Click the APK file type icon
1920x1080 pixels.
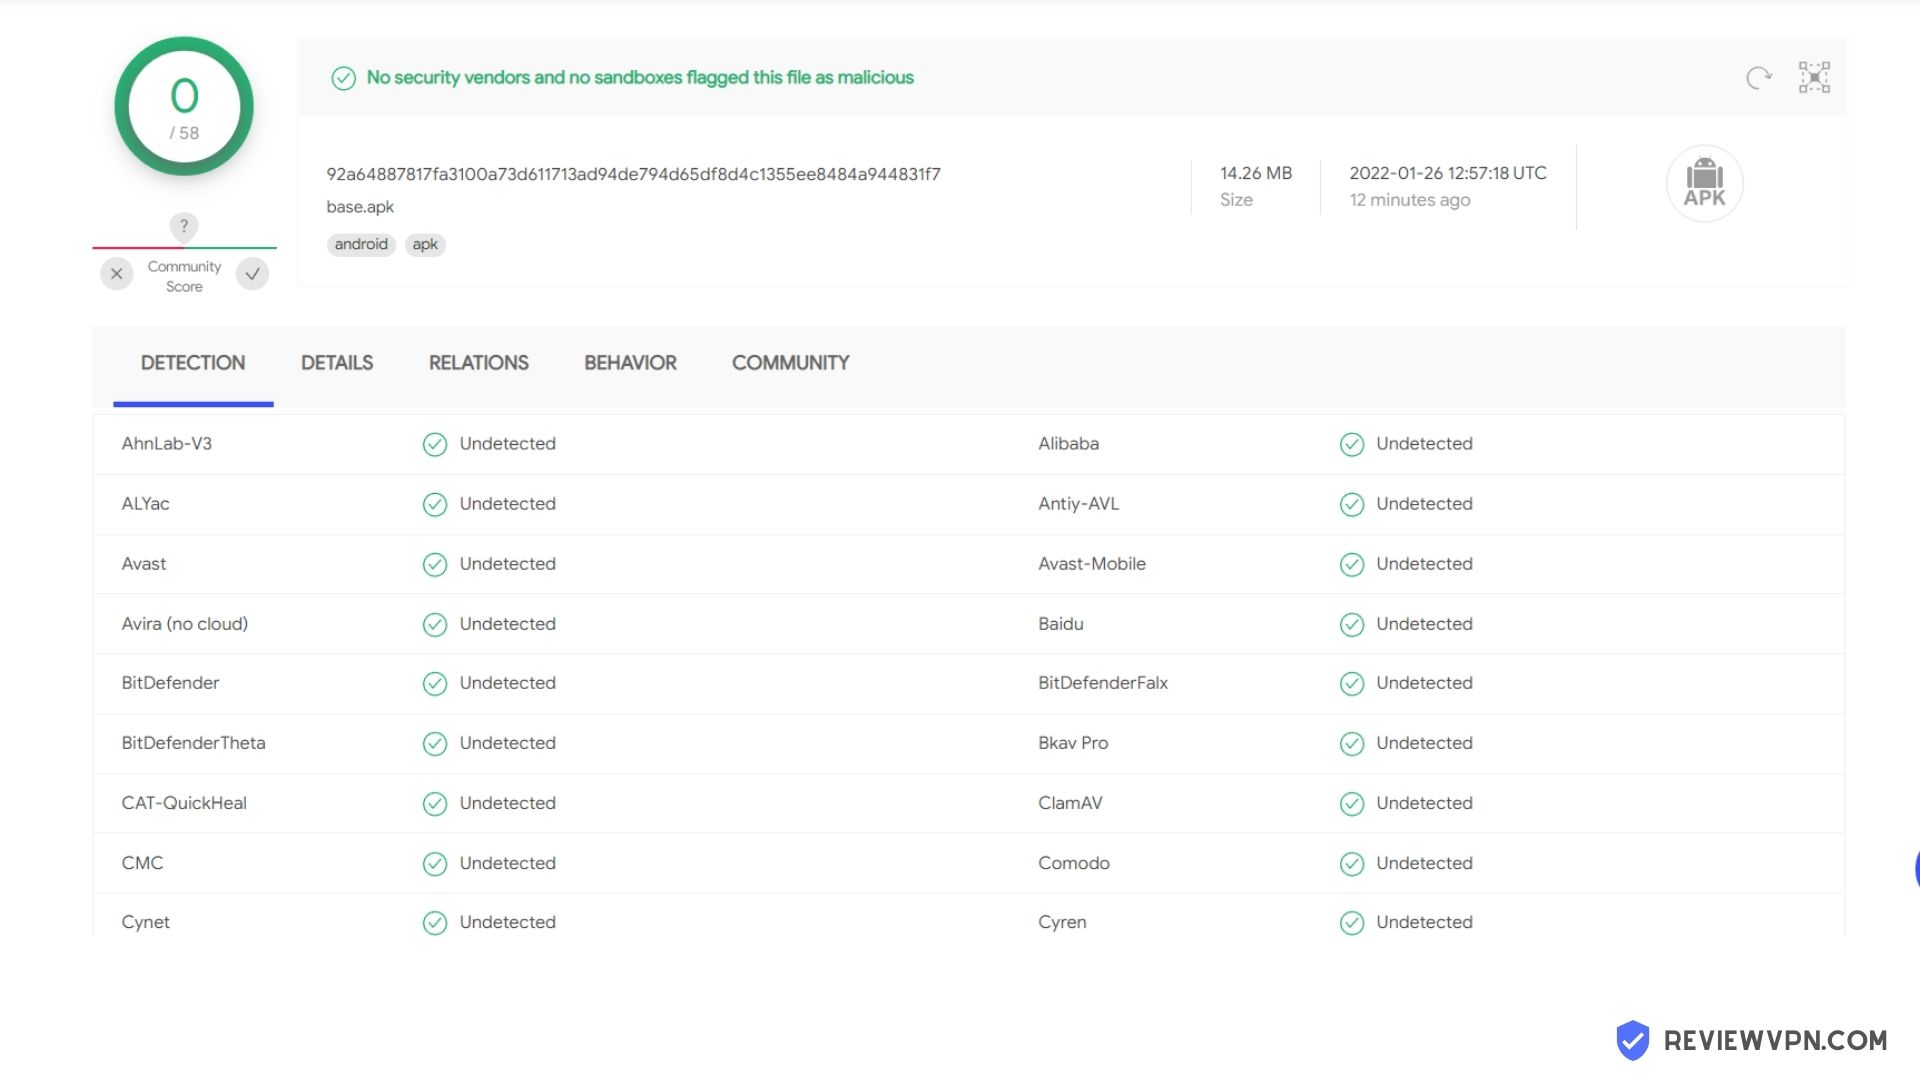(x=1704, y=184)
